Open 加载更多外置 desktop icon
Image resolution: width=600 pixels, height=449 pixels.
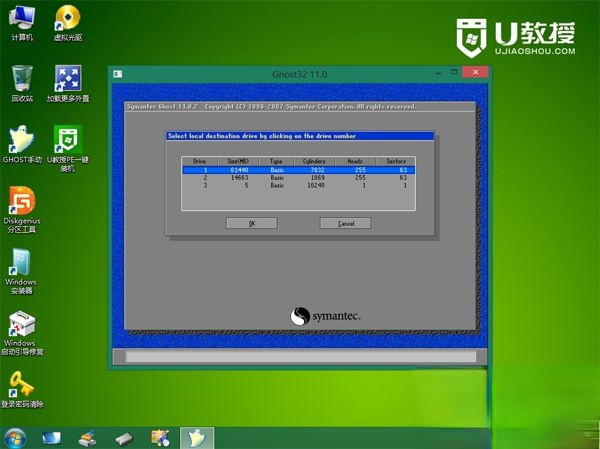point(68,83)
